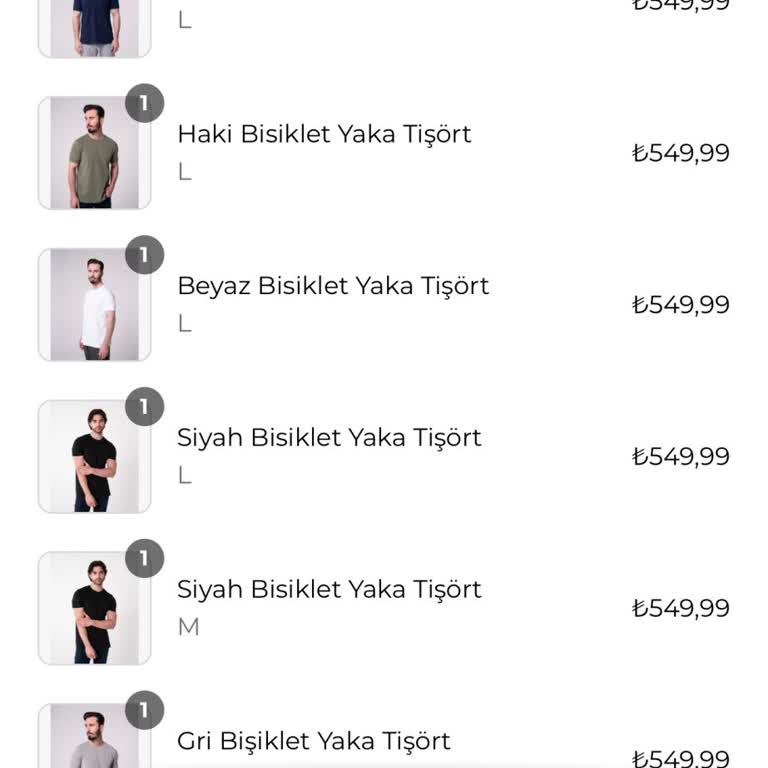The image size is (768, 768).
Task: Select Haki Bisiklet Yaka Tişört title
Action: point(324,134)
